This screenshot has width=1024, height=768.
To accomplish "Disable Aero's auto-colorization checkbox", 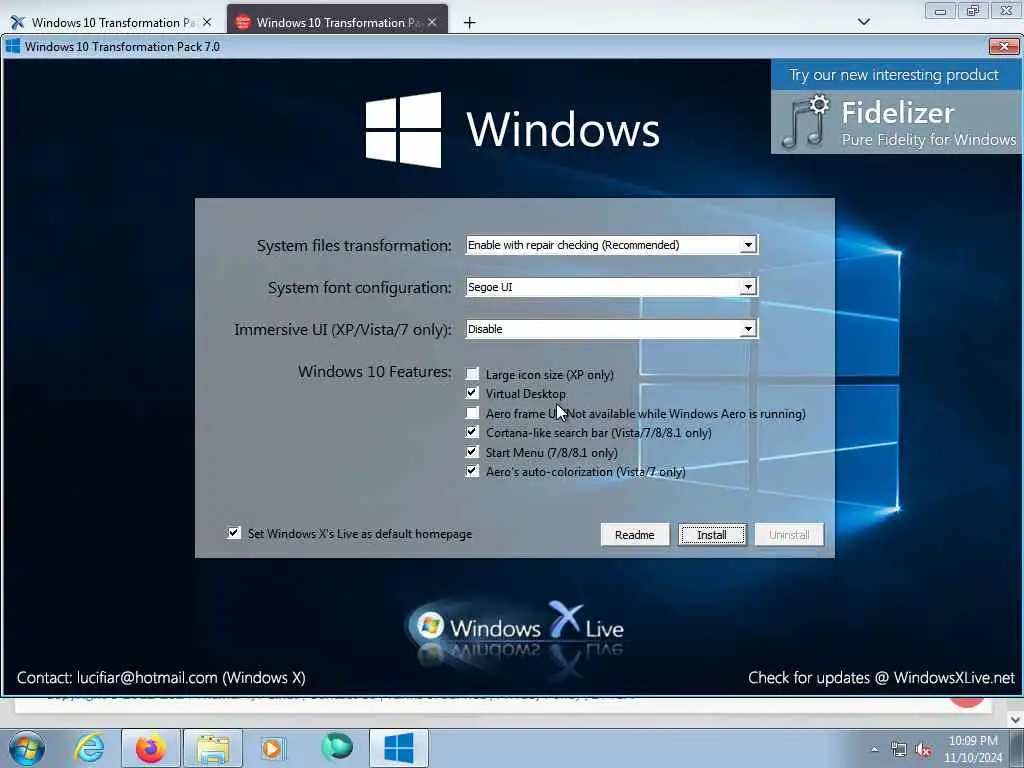I will [x=472, y=470].
